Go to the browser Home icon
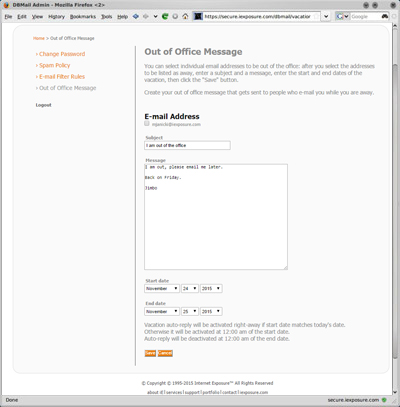The image size is (400, 407). [x=185, y=16]
